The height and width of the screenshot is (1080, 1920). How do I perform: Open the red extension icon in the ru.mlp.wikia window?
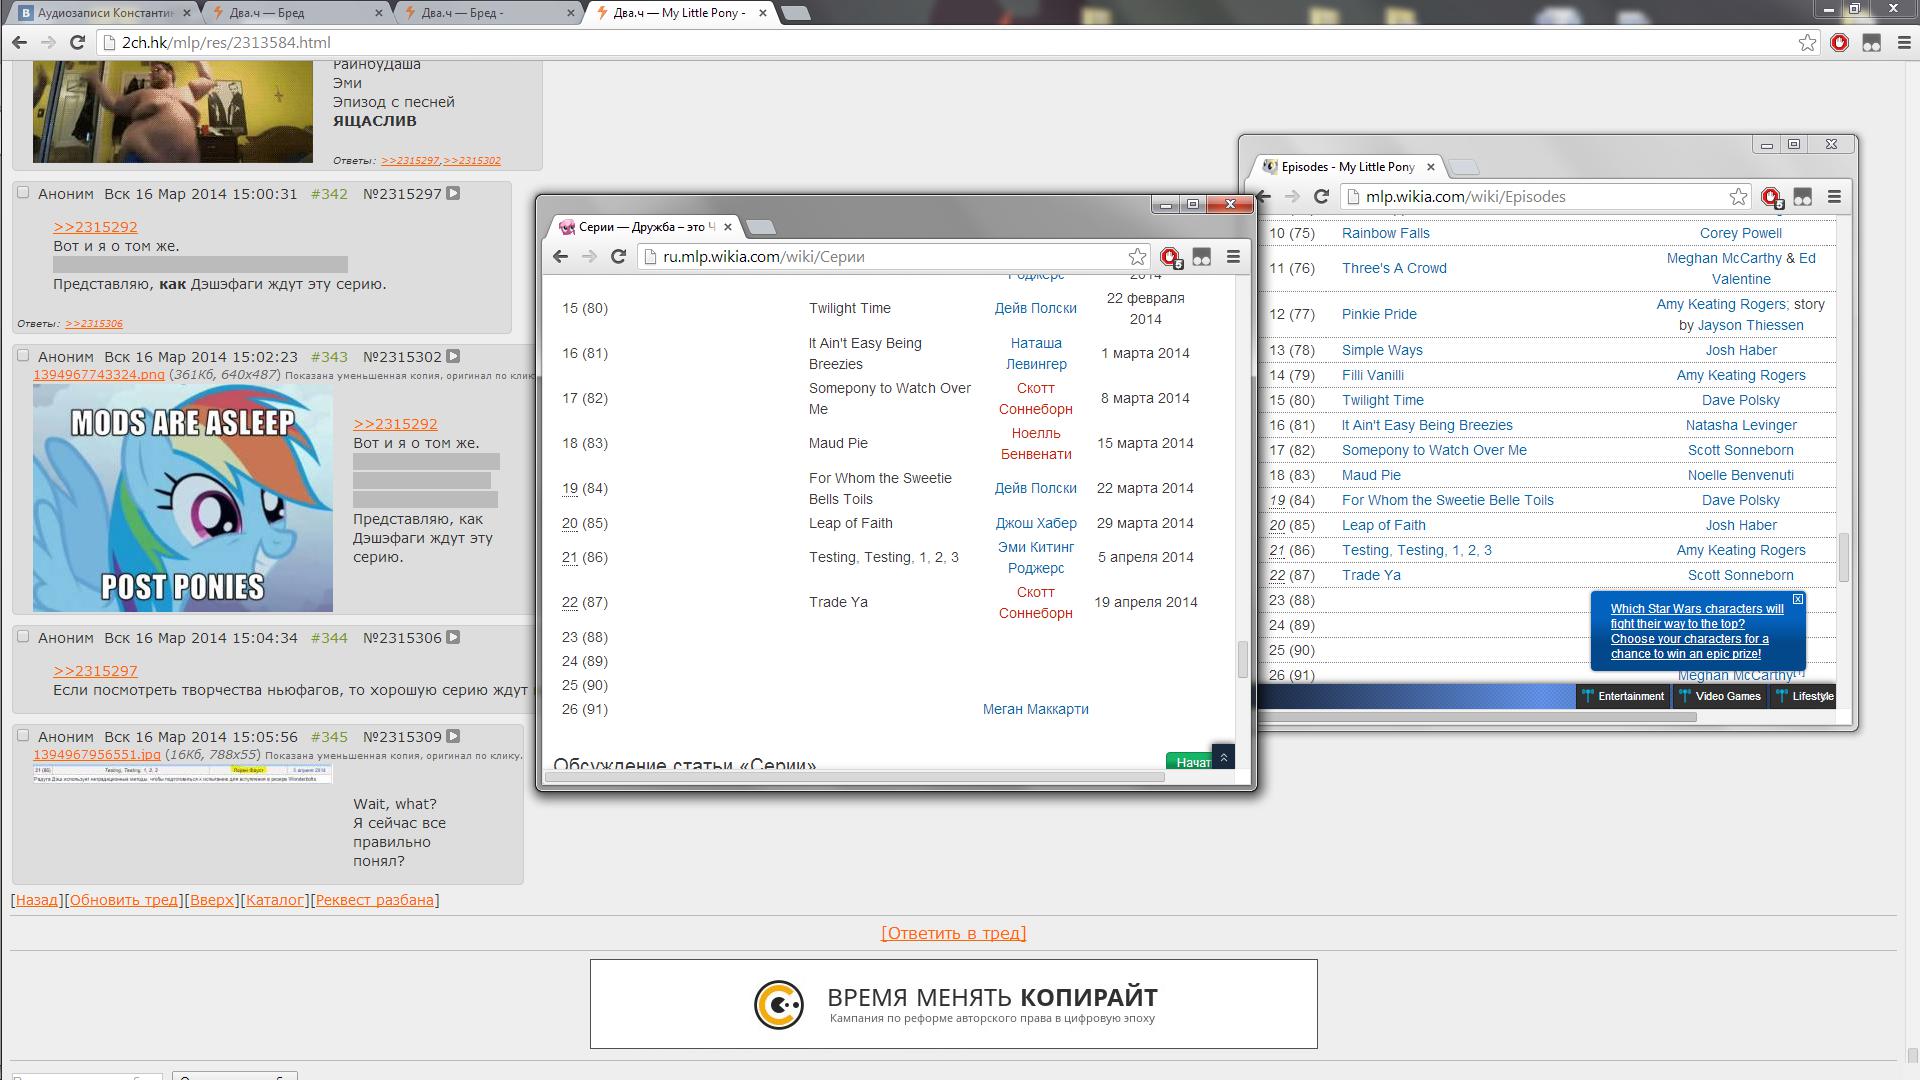click(x=1170, y=258)
